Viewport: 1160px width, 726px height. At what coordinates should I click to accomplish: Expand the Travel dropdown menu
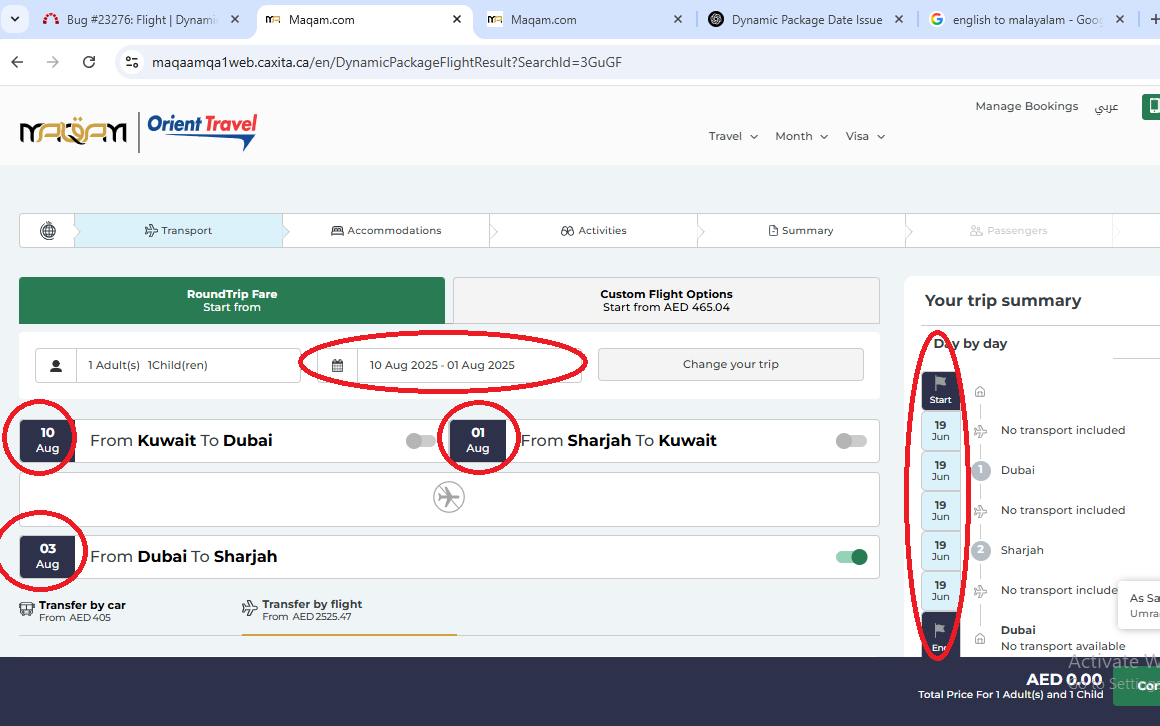pyautogui.click(x=733, y=137)
